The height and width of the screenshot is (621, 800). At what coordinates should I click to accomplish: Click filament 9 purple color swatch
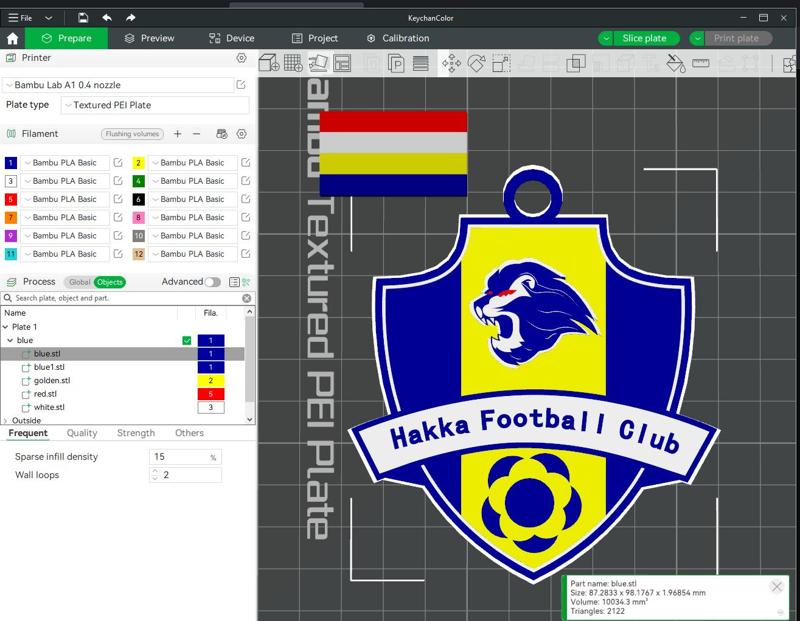(11, 236)
